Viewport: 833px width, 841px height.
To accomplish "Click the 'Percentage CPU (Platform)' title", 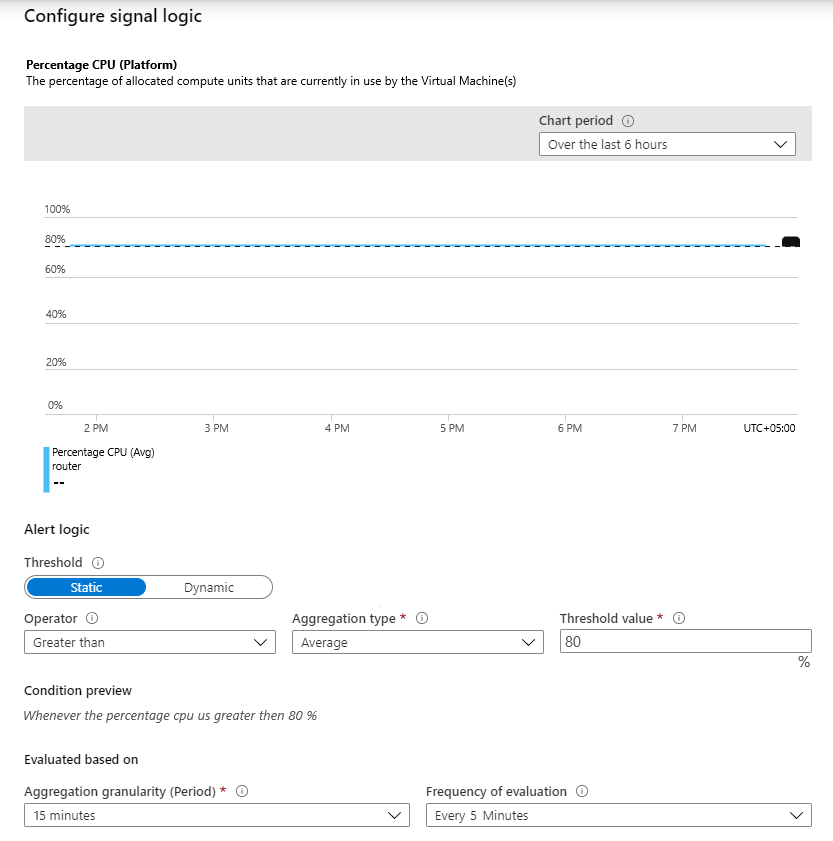I will pos(101,65).
